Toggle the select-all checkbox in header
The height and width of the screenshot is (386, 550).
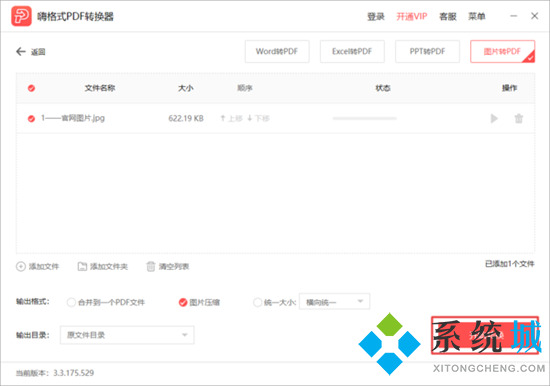coord(31,88)
